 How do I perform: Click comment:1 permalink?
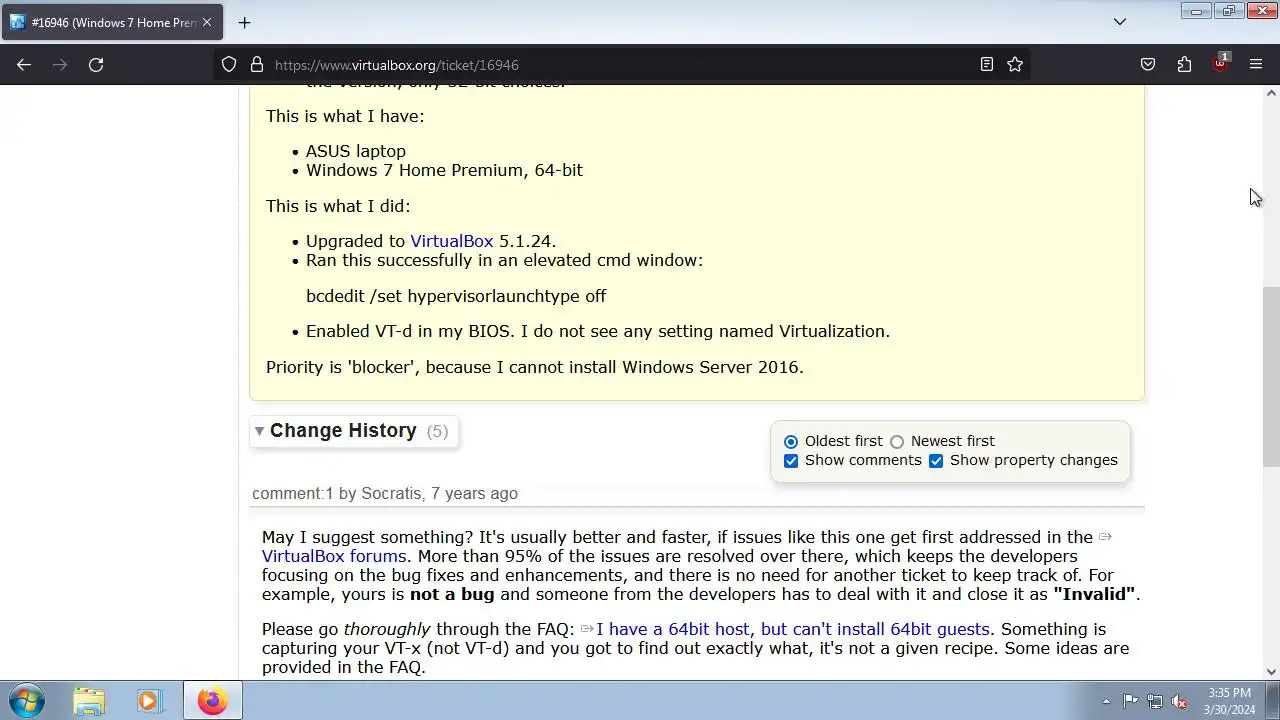click(292, 493)
